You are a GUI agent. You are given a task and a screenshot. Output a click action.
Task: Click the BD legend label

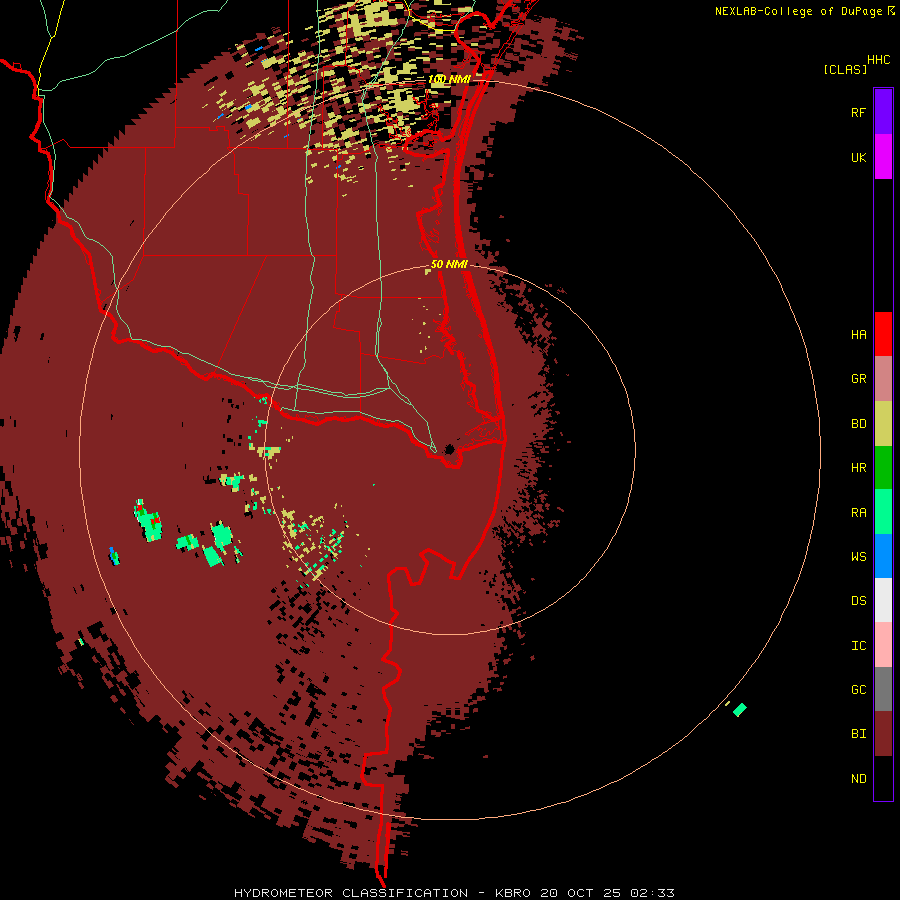tap(858, 424)
